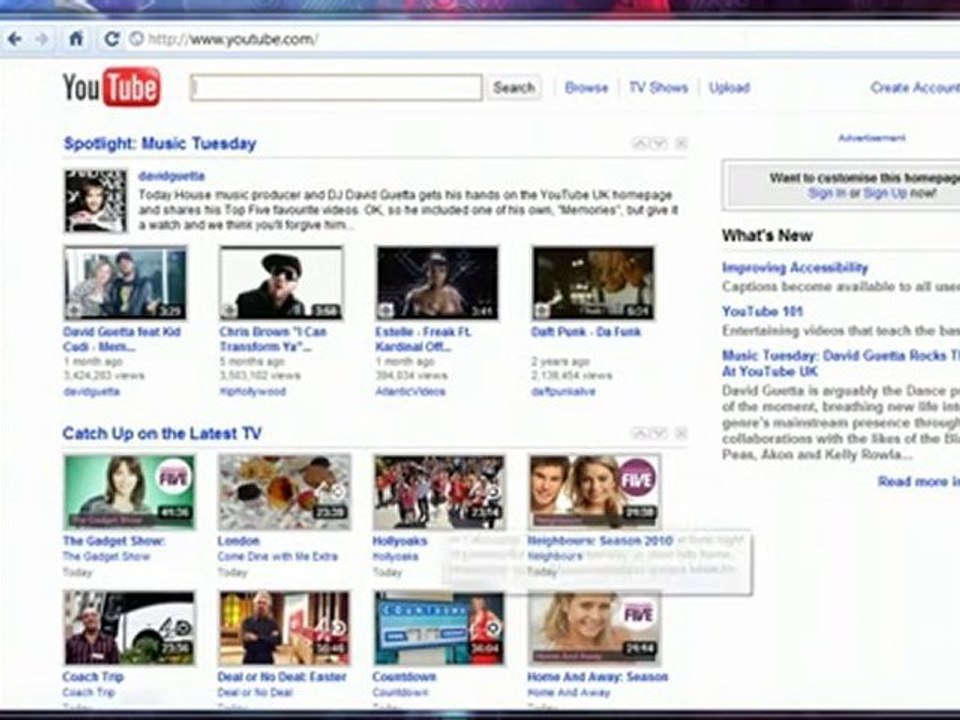Screen dimensions: 960x720
Task: Move Catch Up on TV module down
Action: (659, 433)
